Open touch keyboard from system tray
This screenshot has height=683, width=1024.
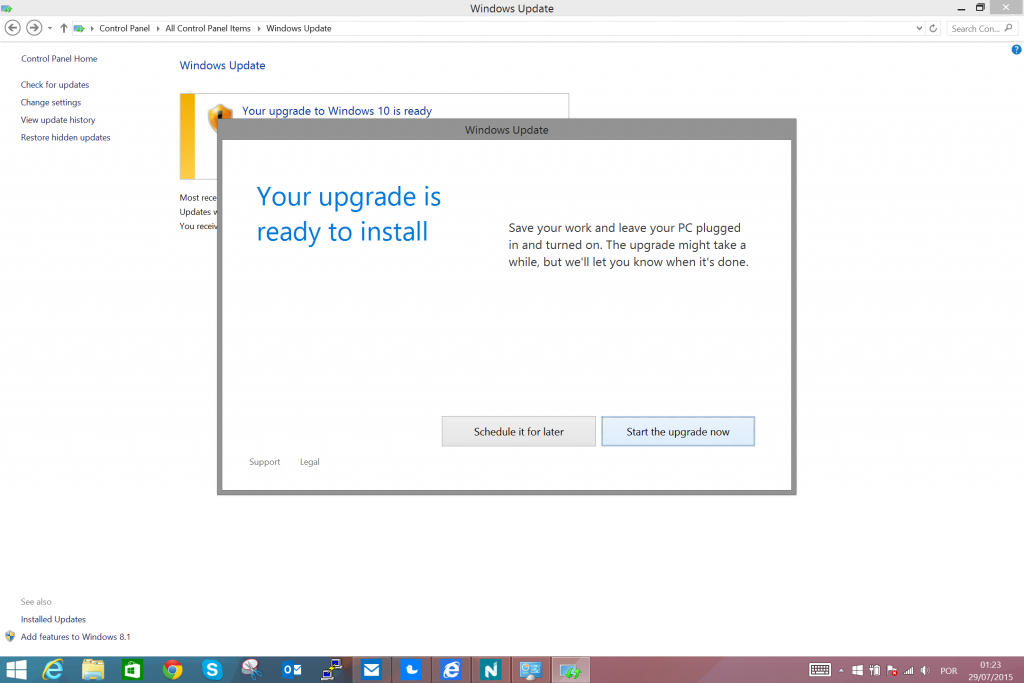pos(820,670)
